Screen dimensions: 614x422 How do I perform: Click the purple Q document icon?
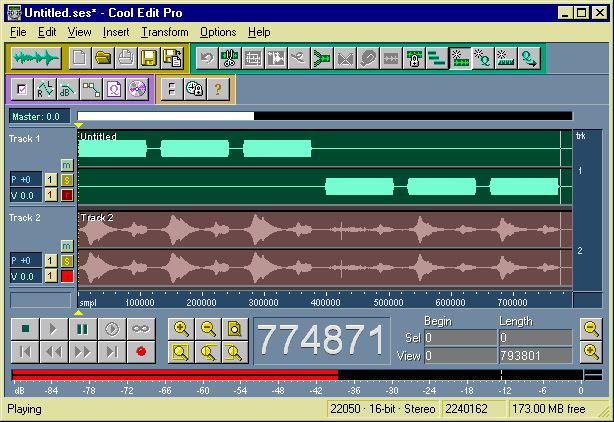tap(114, 89)
